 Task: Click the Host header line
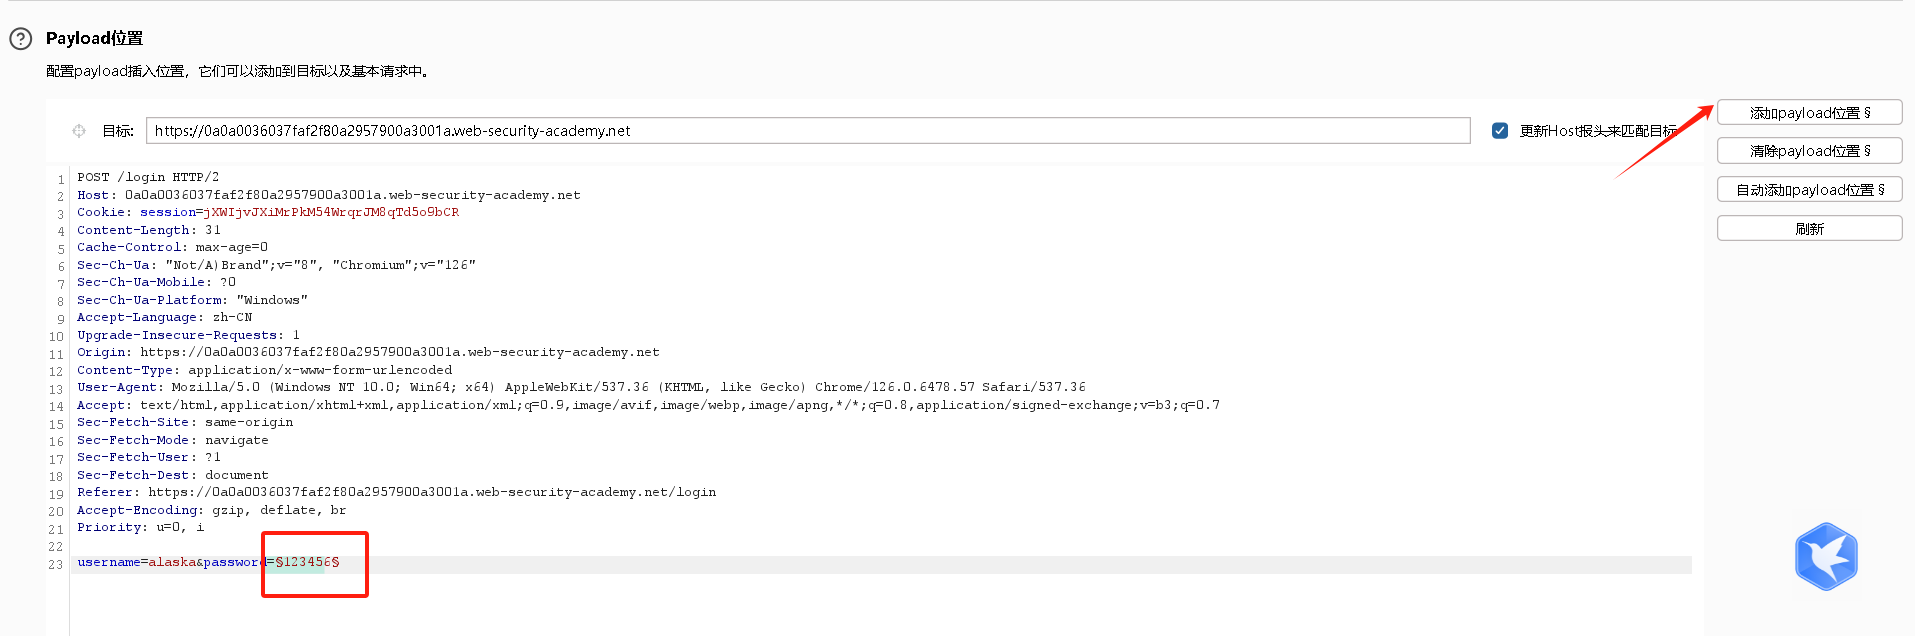pos(329,195)
